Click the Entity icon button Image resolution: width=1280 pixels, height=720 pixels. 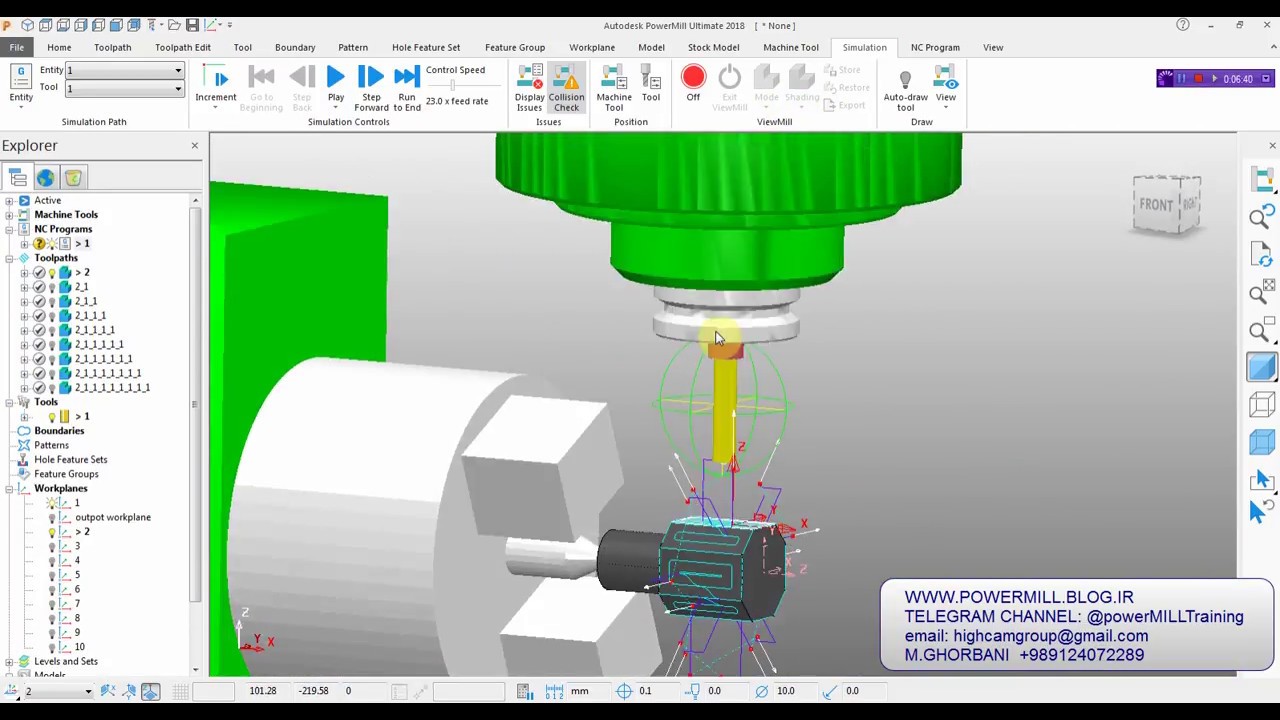21,84
